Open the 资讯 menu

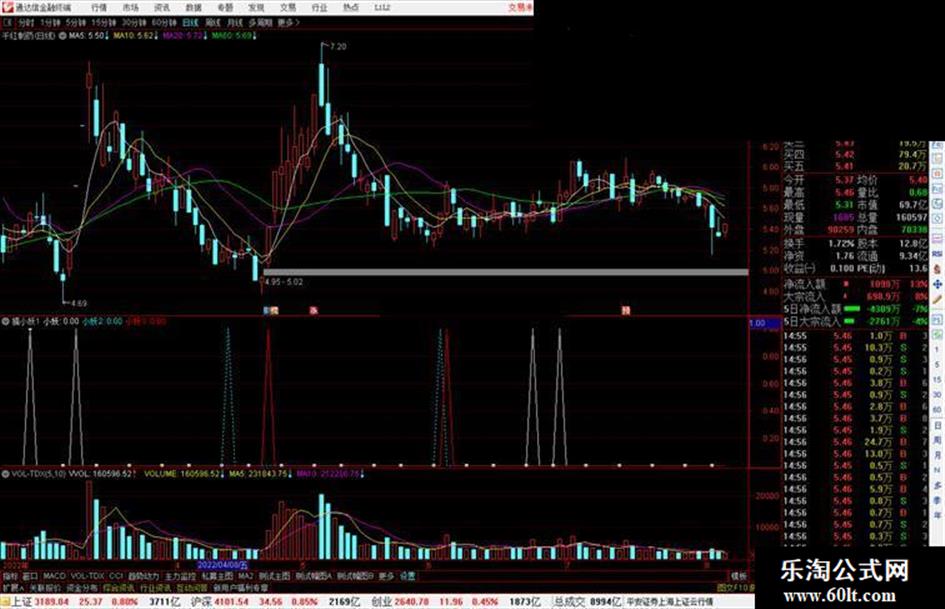click(x=162, y=7)
